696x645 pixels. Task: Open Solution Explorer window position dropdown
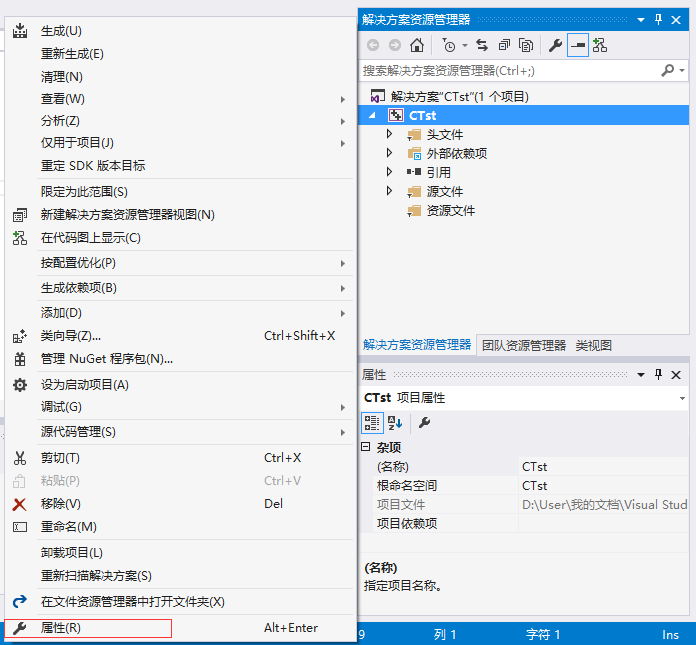pos(641,20)
